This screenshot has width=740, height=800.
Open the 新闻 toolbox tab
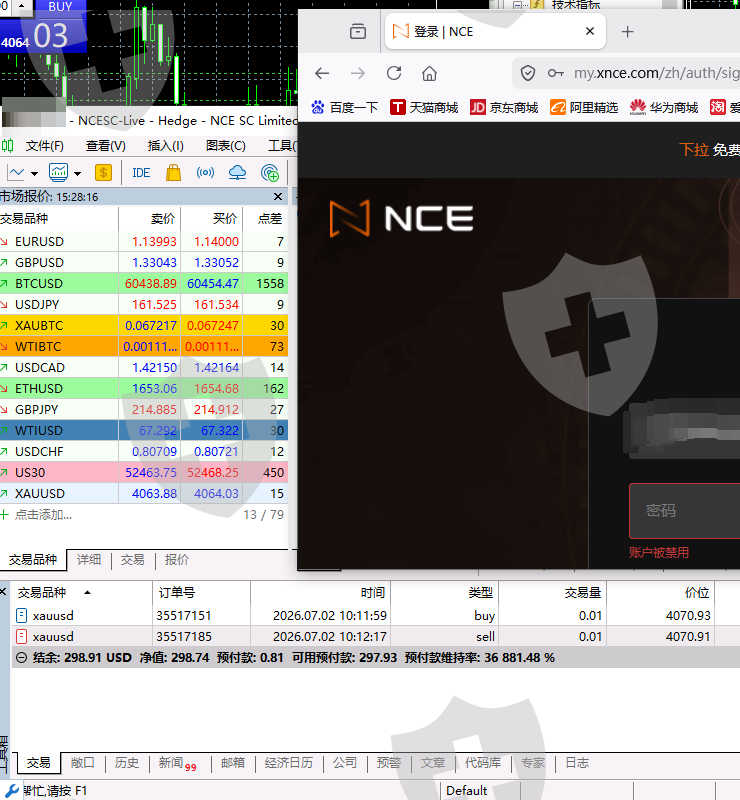177,763
